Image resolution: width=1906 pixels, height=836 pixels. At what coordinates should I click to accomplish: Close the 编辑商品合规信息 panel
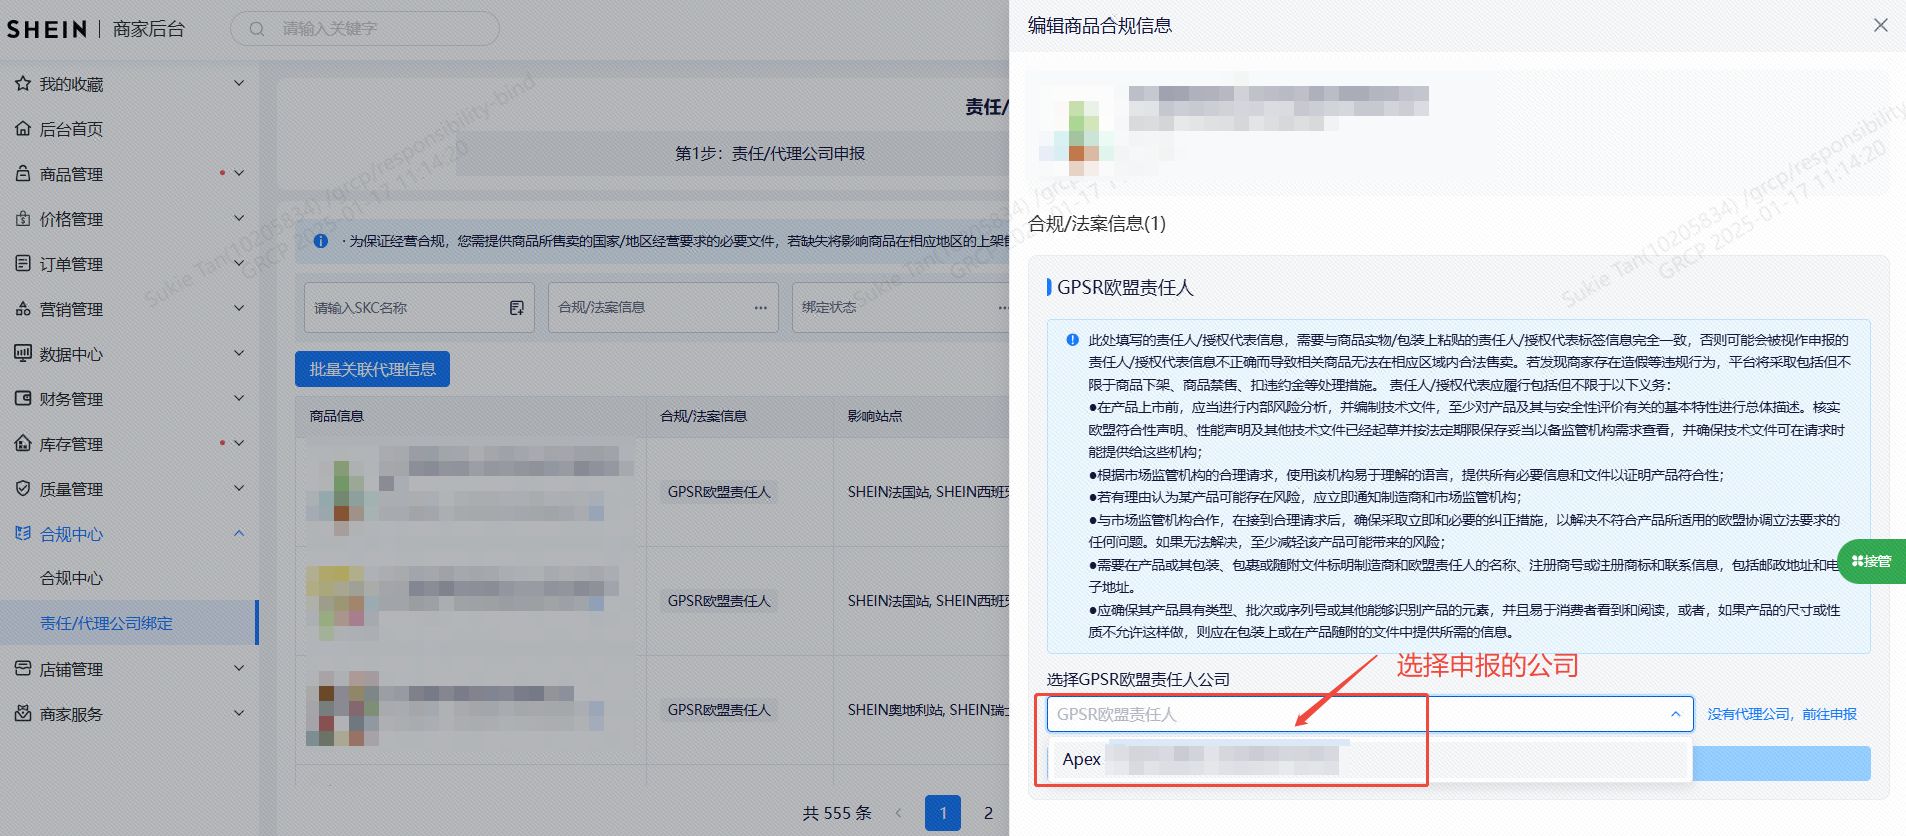[x=1881, y=25]
